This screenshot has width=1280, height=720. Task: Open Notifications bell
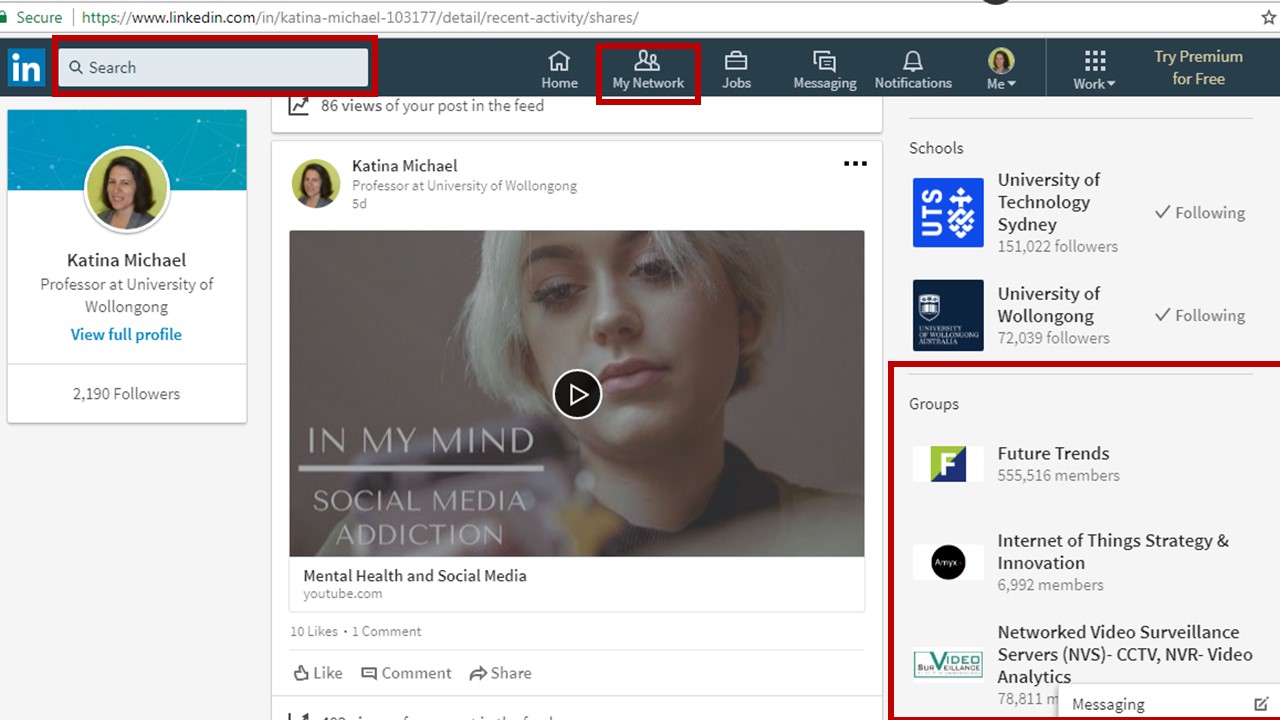coord(913,70)
